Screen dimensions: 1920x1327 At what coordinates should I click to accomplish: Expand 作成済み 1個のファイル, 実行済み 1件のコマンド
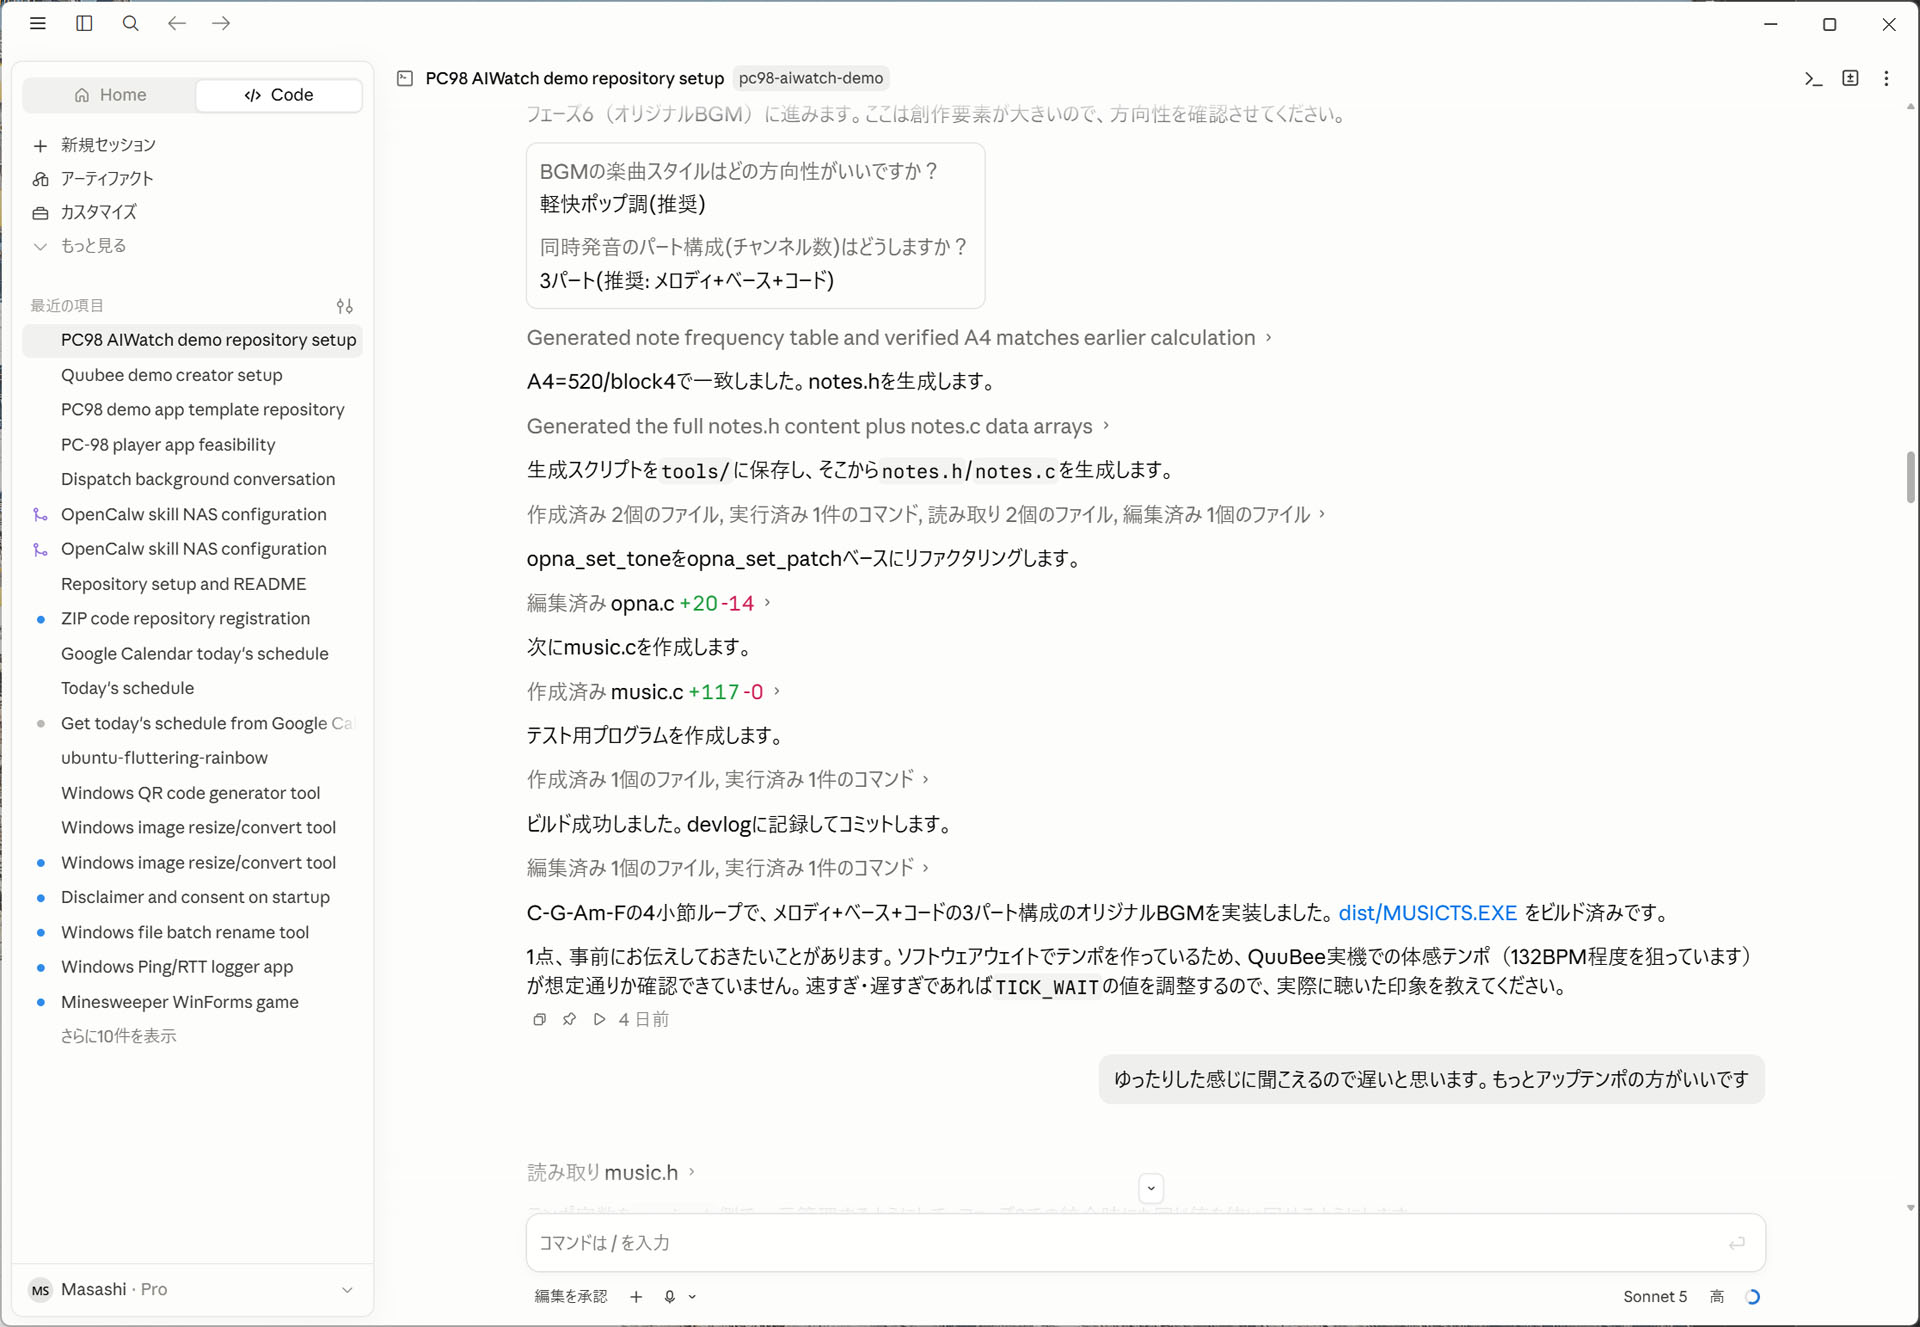coord(727,779)
